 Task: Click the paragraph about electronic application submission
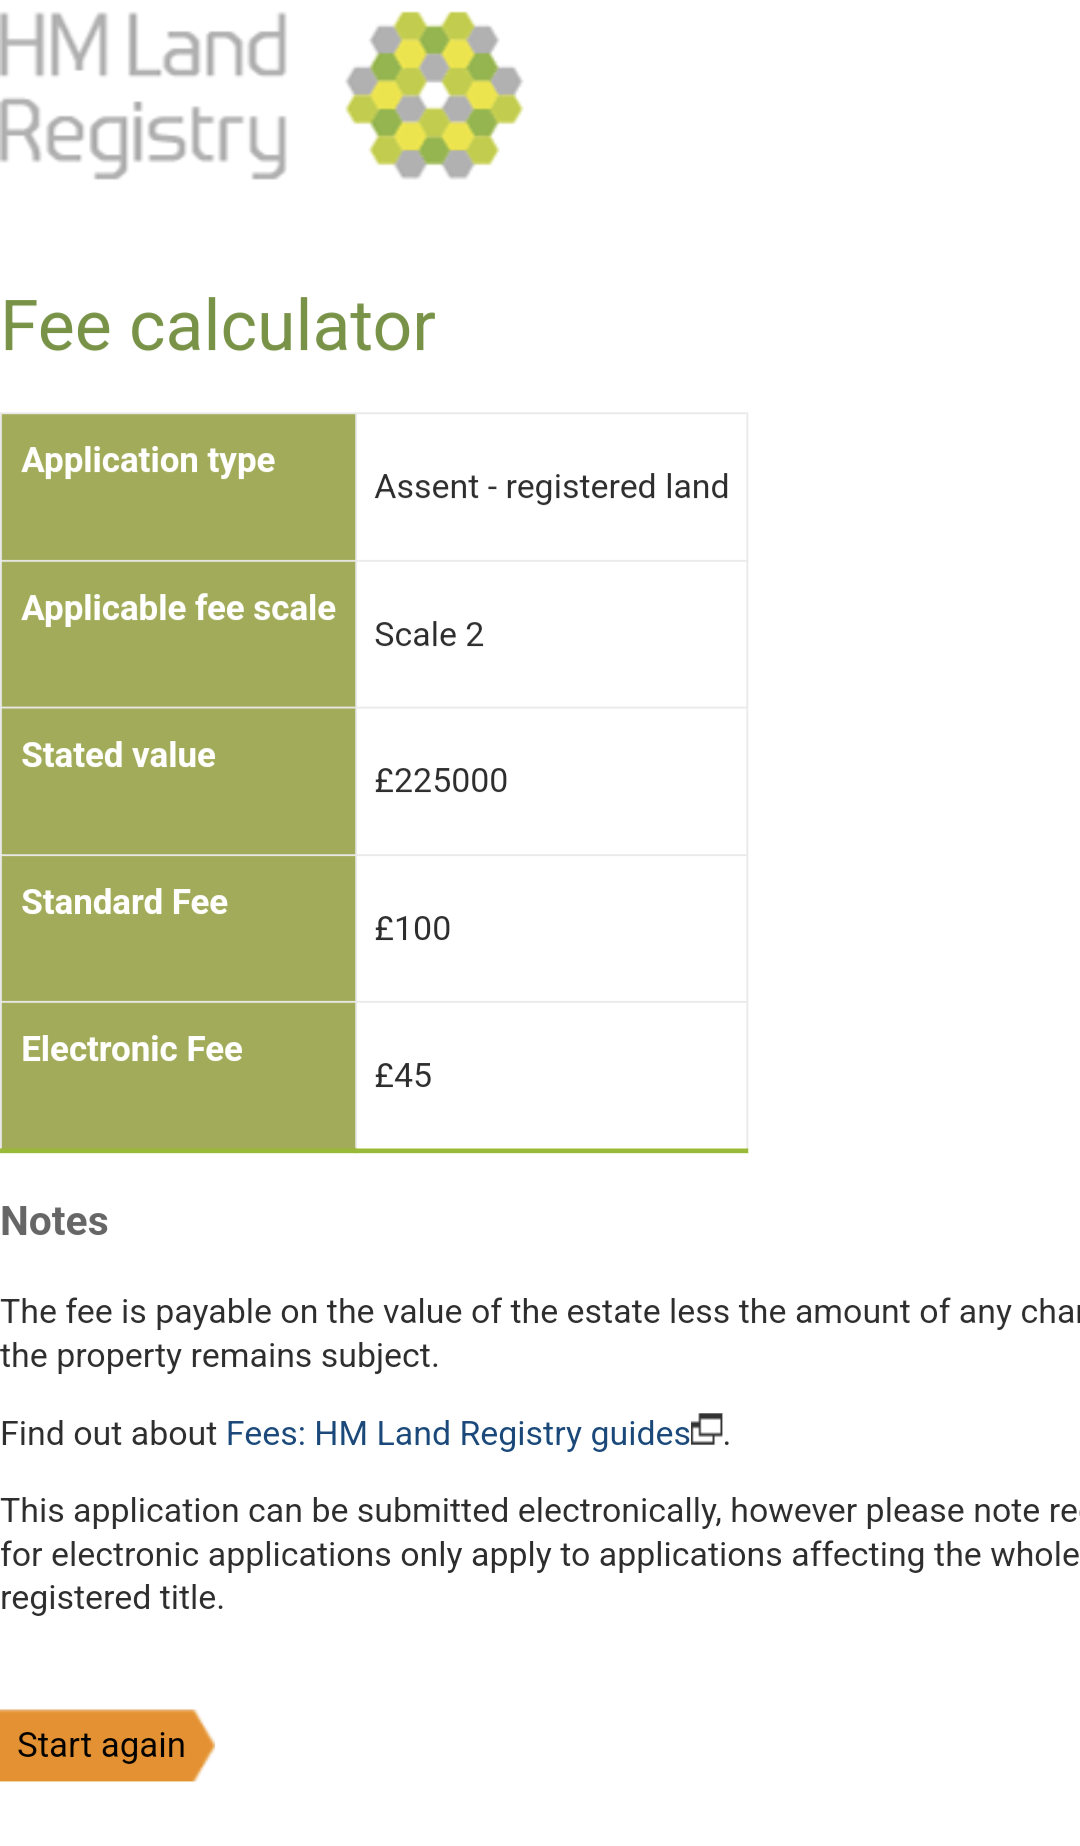(x=540, y=1554)
